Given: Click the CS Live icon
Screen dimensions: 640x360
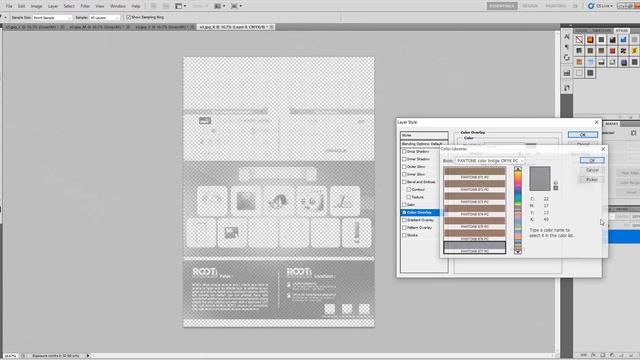Looking at the screenshot, I should (591, 6).
